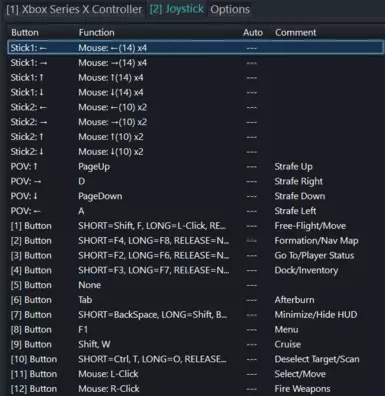This screenshot has width=385, height=396.
Task: Click the Mouse: ↓(14) x4 function cell
Action: (111, 92)
